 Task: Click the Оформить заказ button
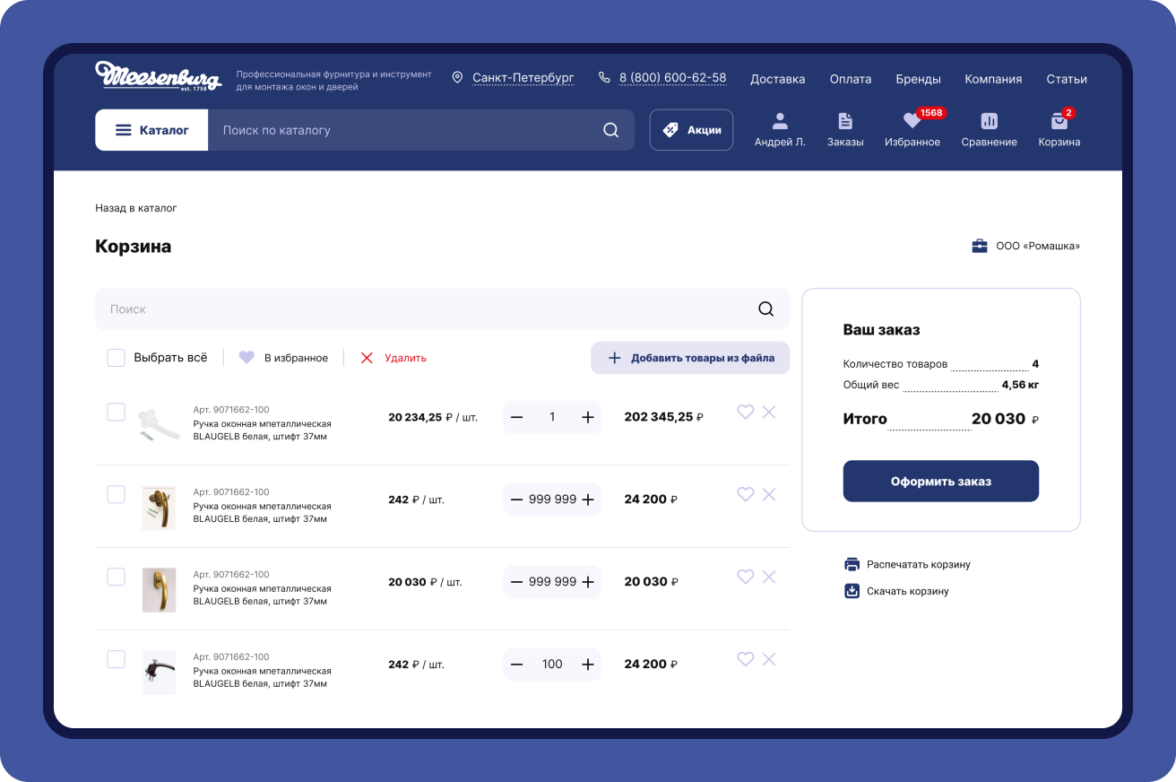click(x=940, y=481)
